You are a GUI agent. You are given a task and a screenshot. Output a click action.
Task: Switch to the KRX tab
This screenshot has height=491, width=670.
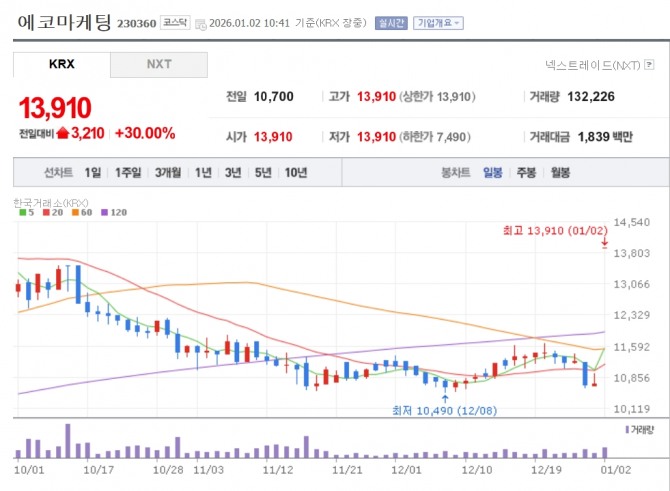(62, 65)
